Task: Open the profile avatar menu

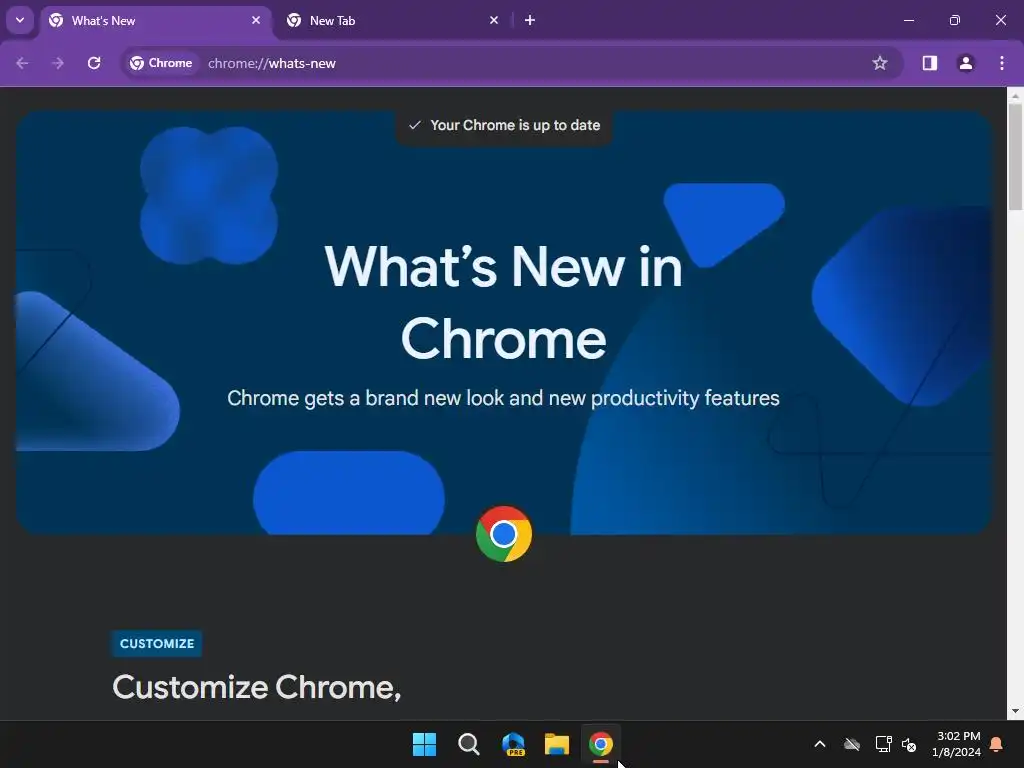Action: coord(965,63)
